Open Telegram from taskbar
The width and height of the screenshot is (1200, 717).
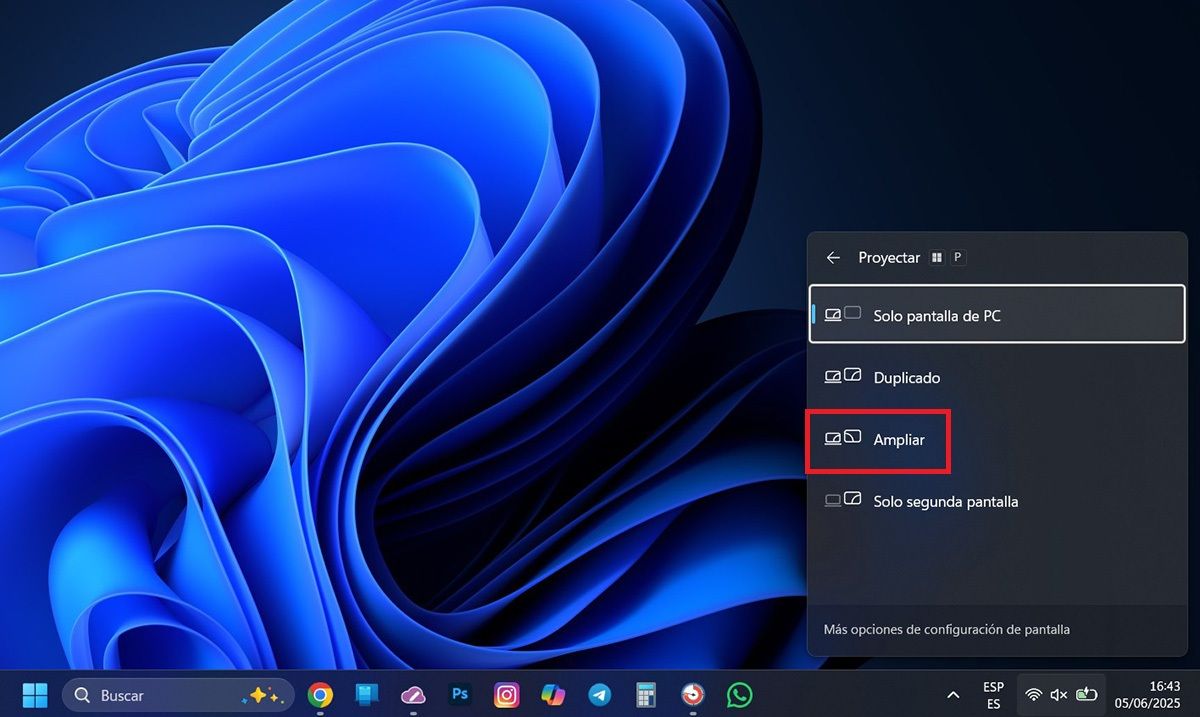click(600, 695)
